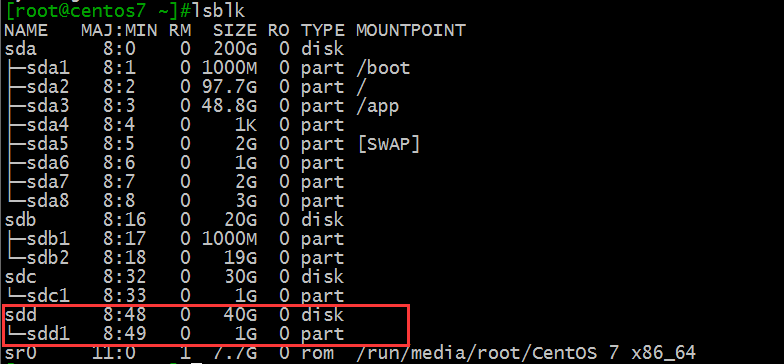This screenshot has height=364, width=784.
Task: Click the [SWAP] mountpoint label
Action: click(x=388, y=144)
